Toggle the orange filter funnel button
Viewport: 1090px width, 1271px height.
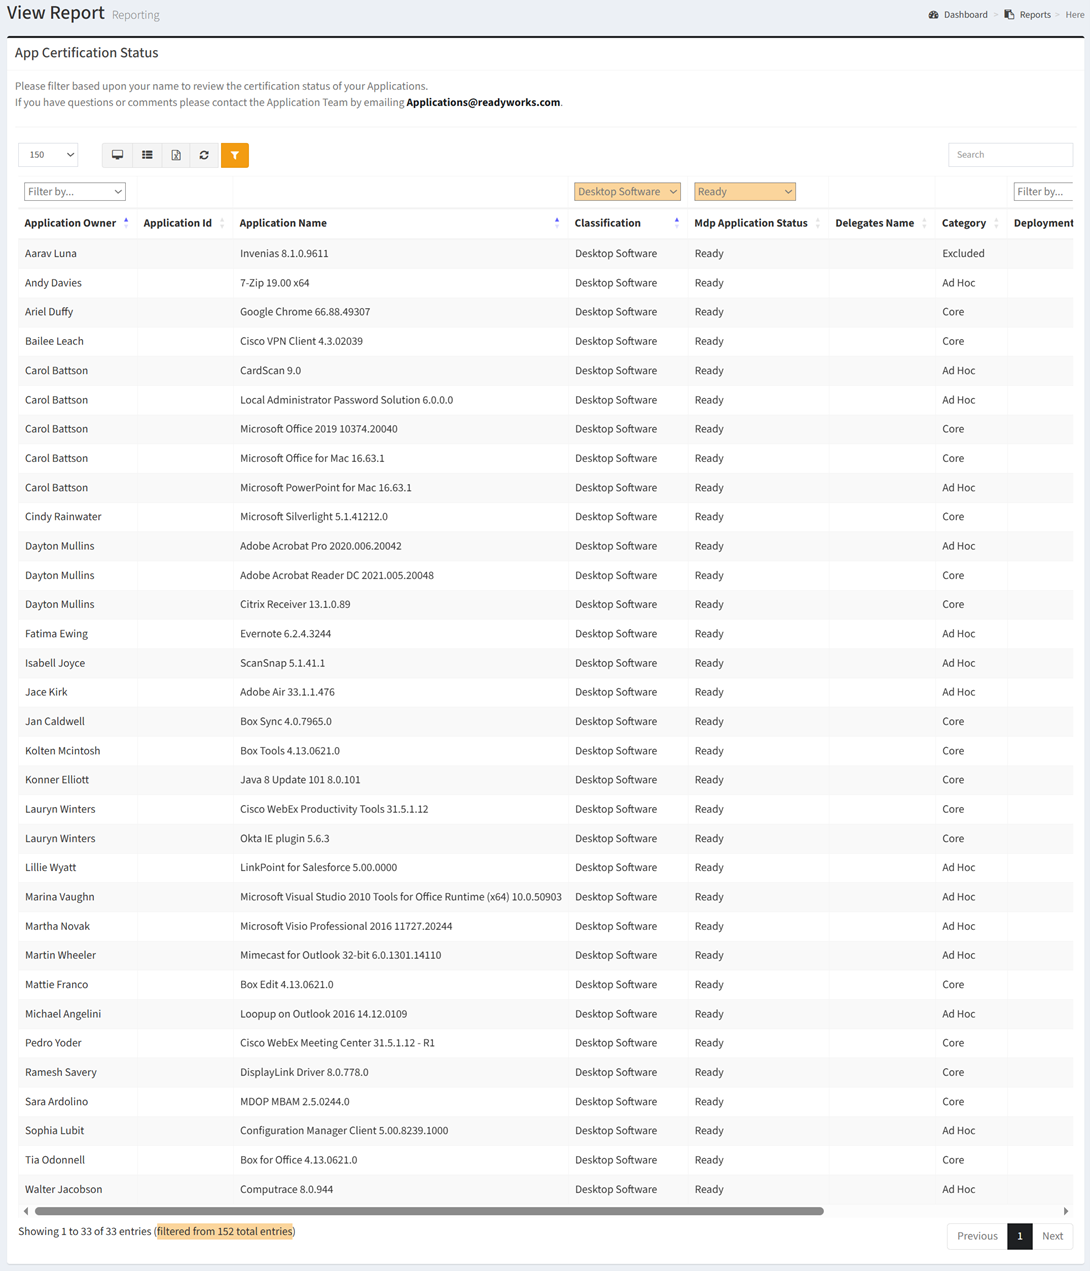(x=234, y=155)
